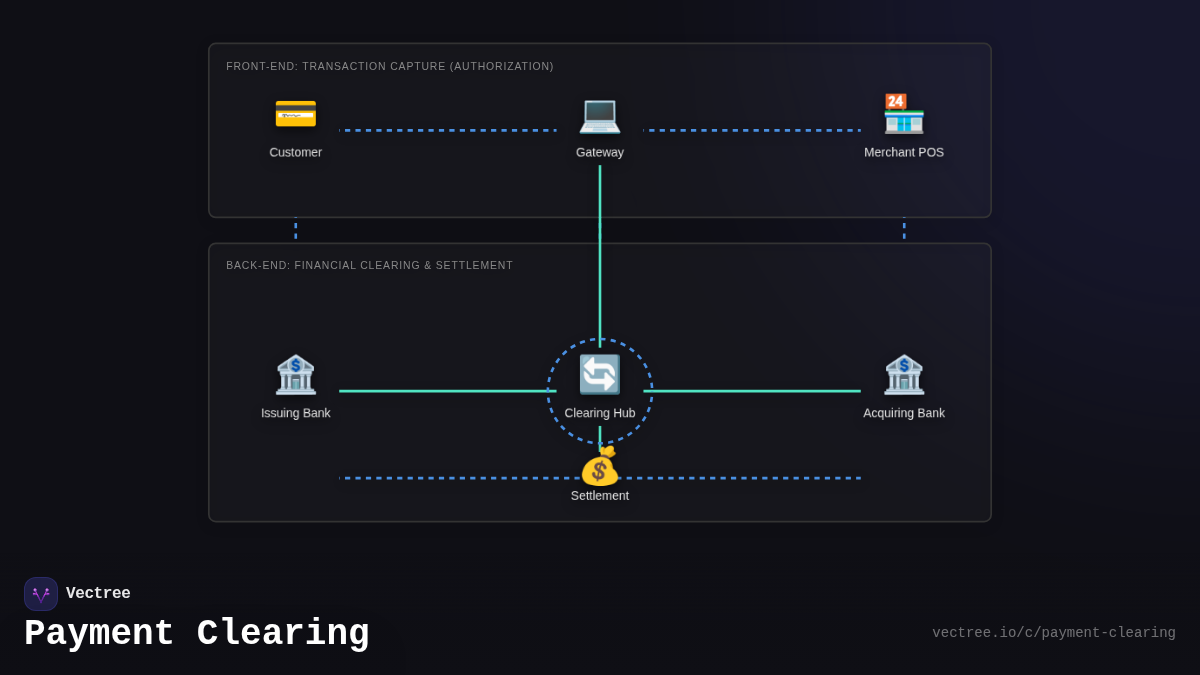
Task: Select the Clearing Hub arrows icon
Action: tap(600, 374)
